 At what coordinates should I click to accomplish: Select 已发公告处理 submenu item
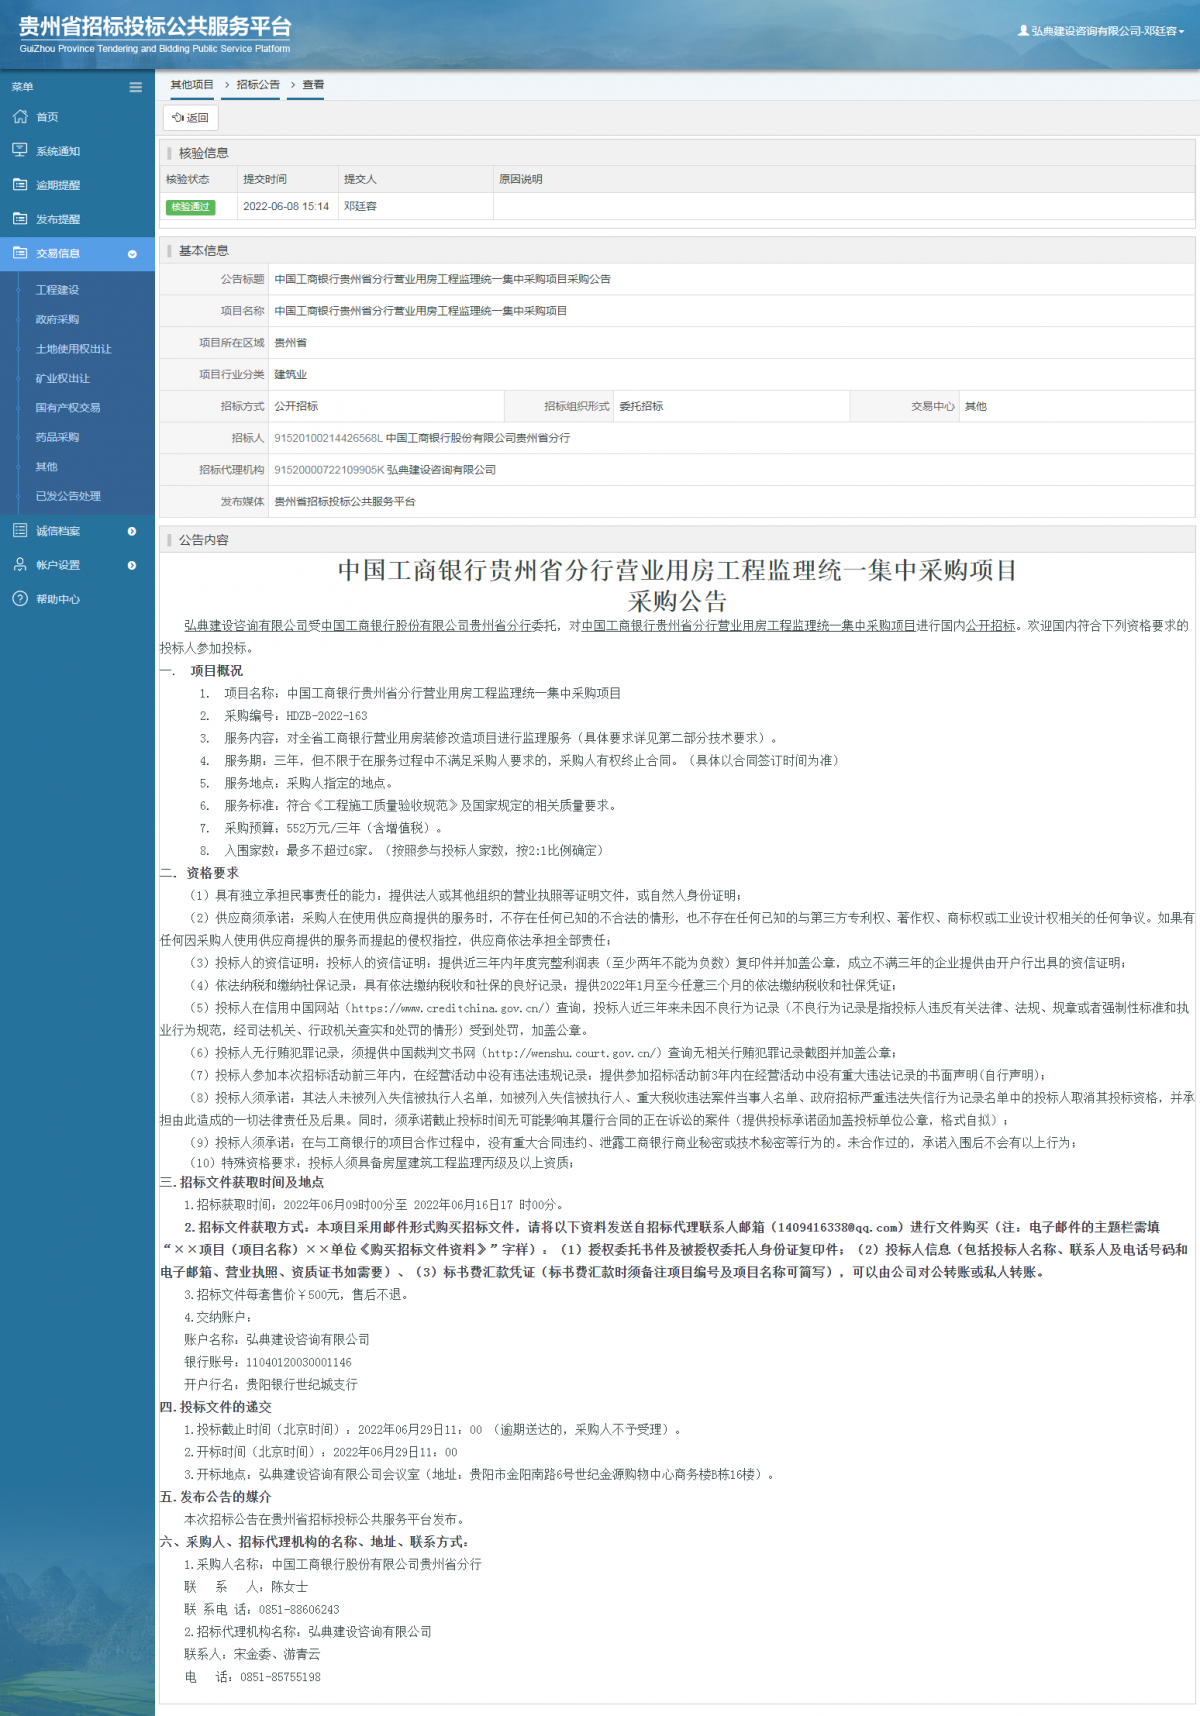(x=68, y=496)
